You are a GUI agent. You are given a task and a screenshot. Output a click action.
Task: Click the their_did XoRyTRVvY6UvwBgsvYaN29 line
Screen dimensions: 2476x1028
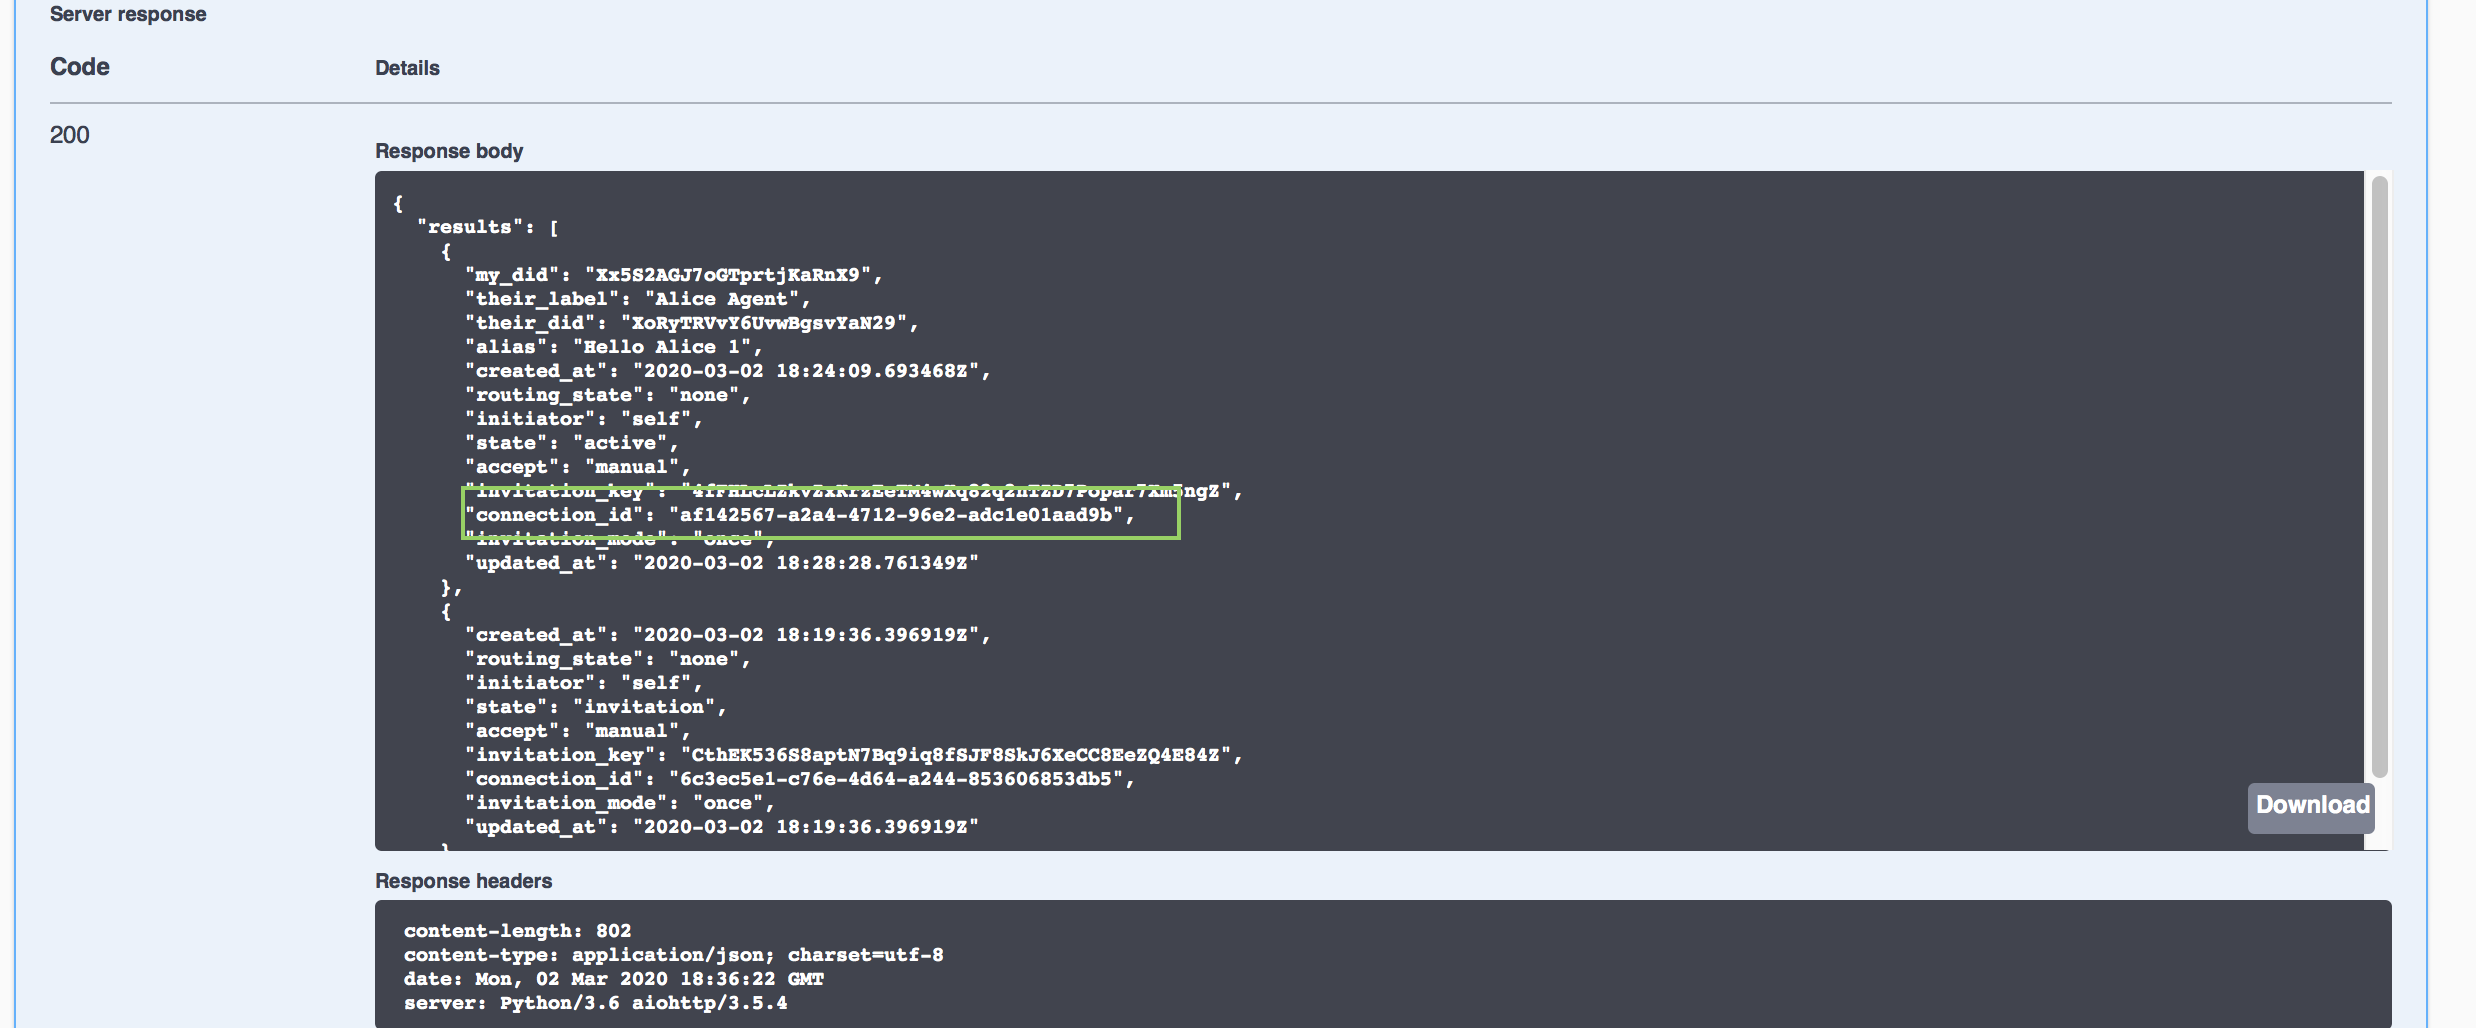691,323
